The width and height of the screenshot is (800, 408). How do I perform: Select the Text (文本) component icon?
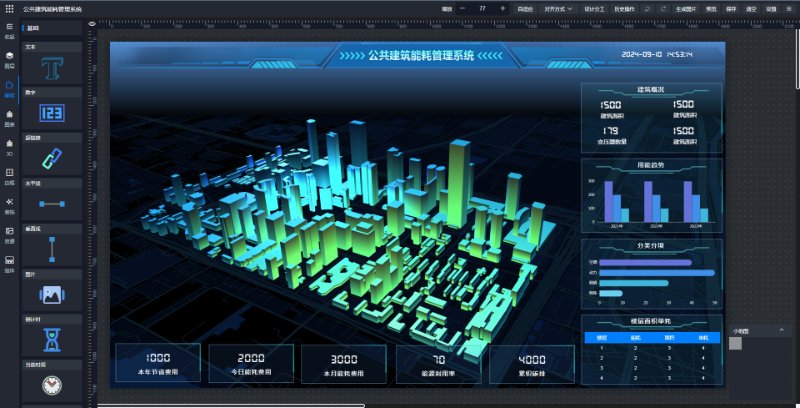click(x=52, y=68)
